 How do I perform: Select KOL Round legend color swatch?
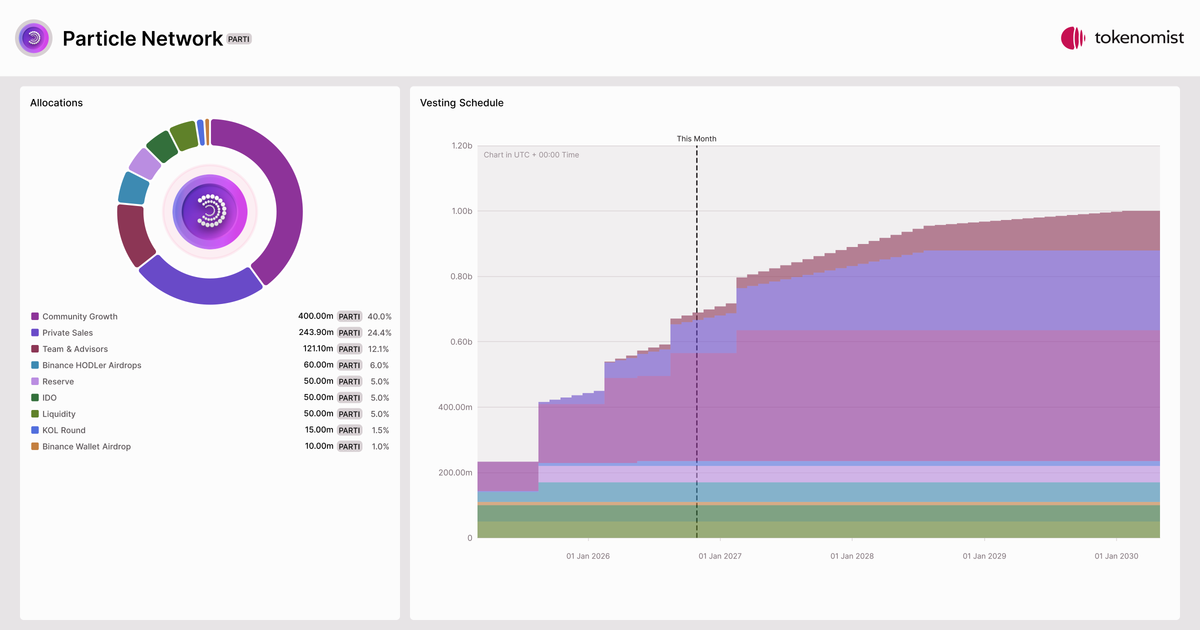coord(35,430)
